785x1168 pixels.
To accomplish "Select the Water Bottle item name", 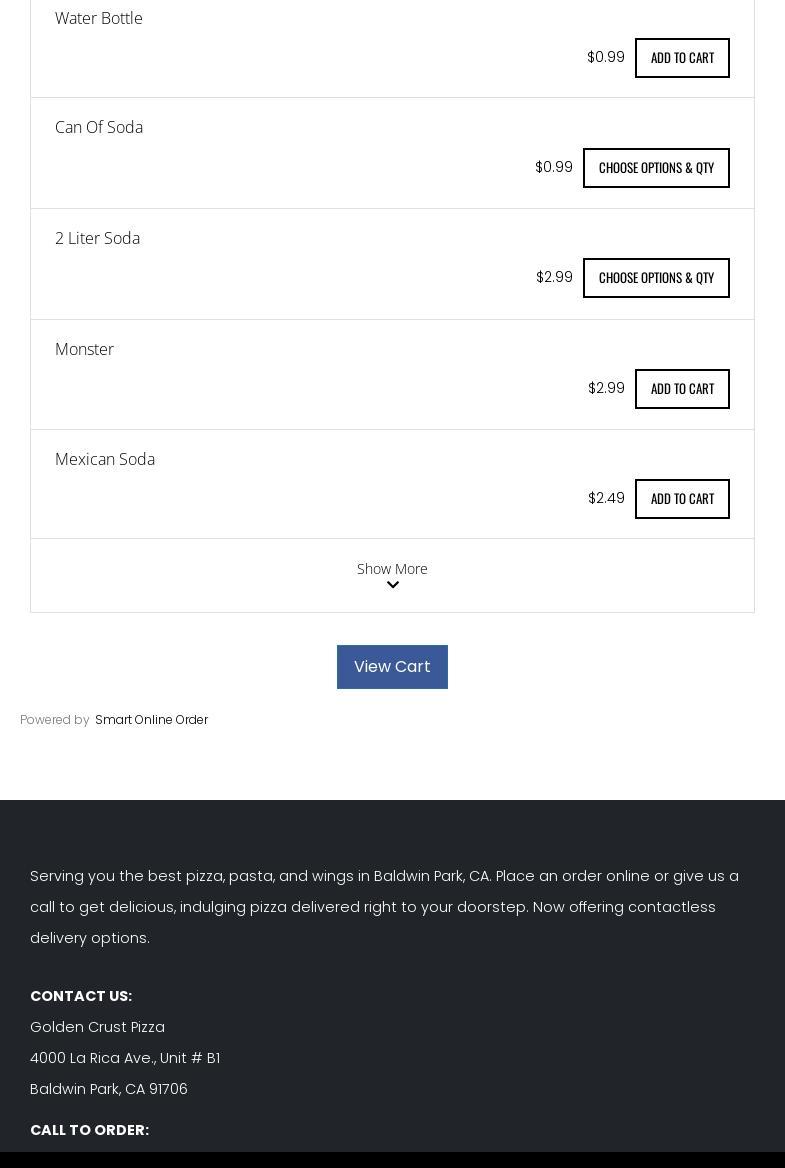I will (x=99, y=18).
